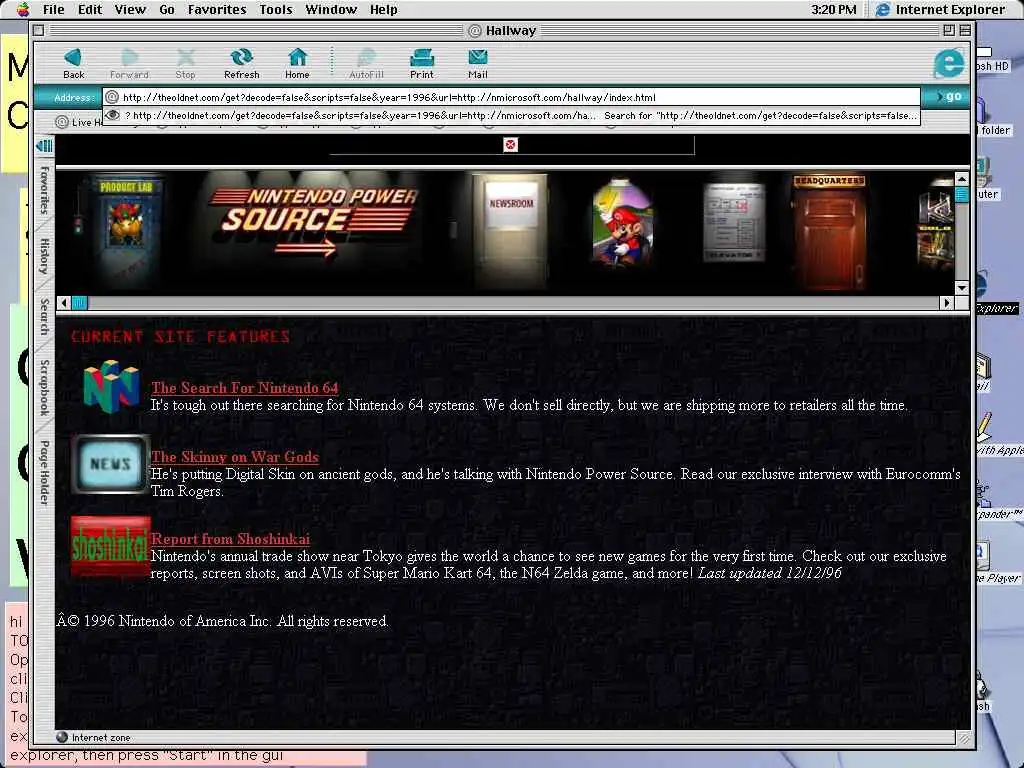Open 'Report from Shoshinkai' link
The height and width of the screenshot is (768, 1024).
230,539
